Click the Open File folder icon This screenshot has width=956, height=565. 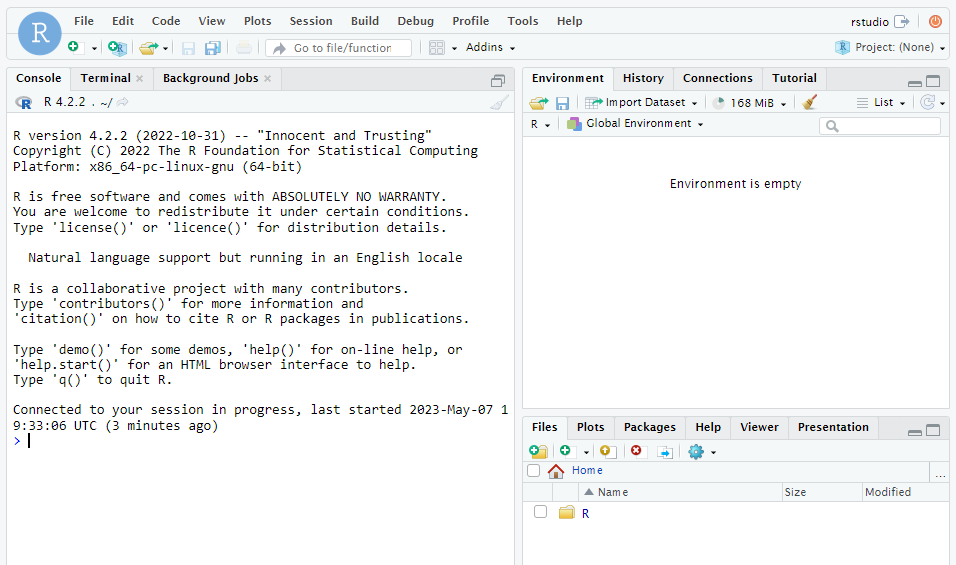click(x=148, y=48)
